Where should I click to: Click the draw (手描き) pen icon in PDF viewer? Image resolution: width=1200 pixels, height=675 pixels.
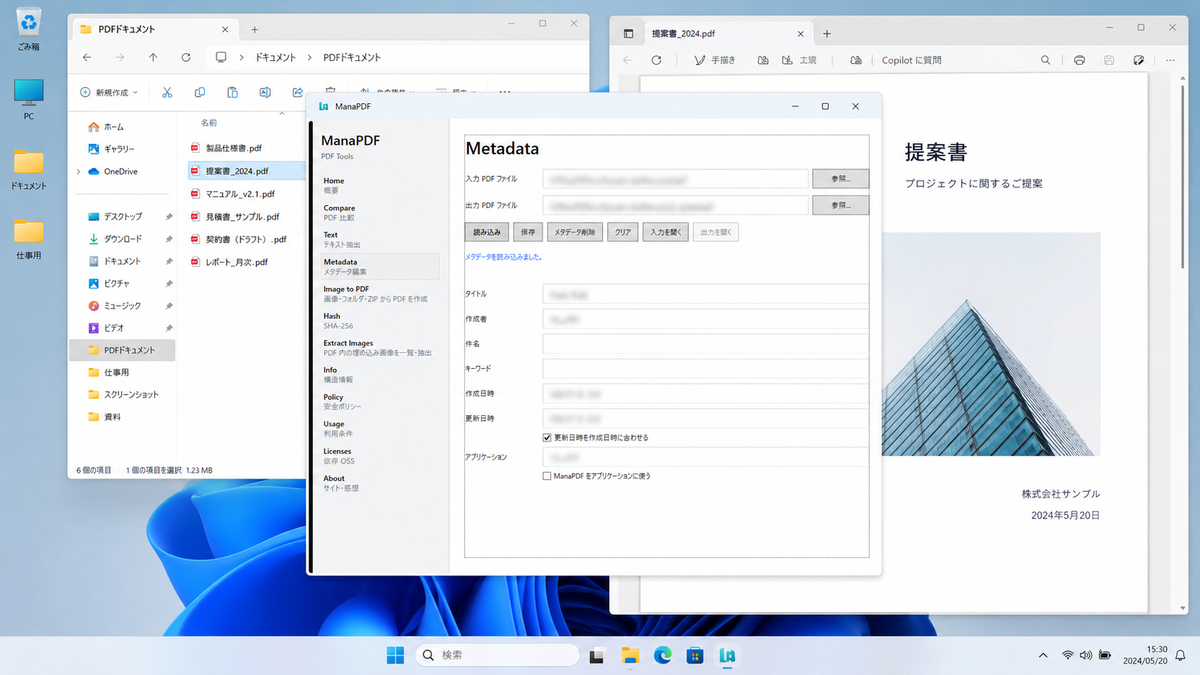coord(700,60)
